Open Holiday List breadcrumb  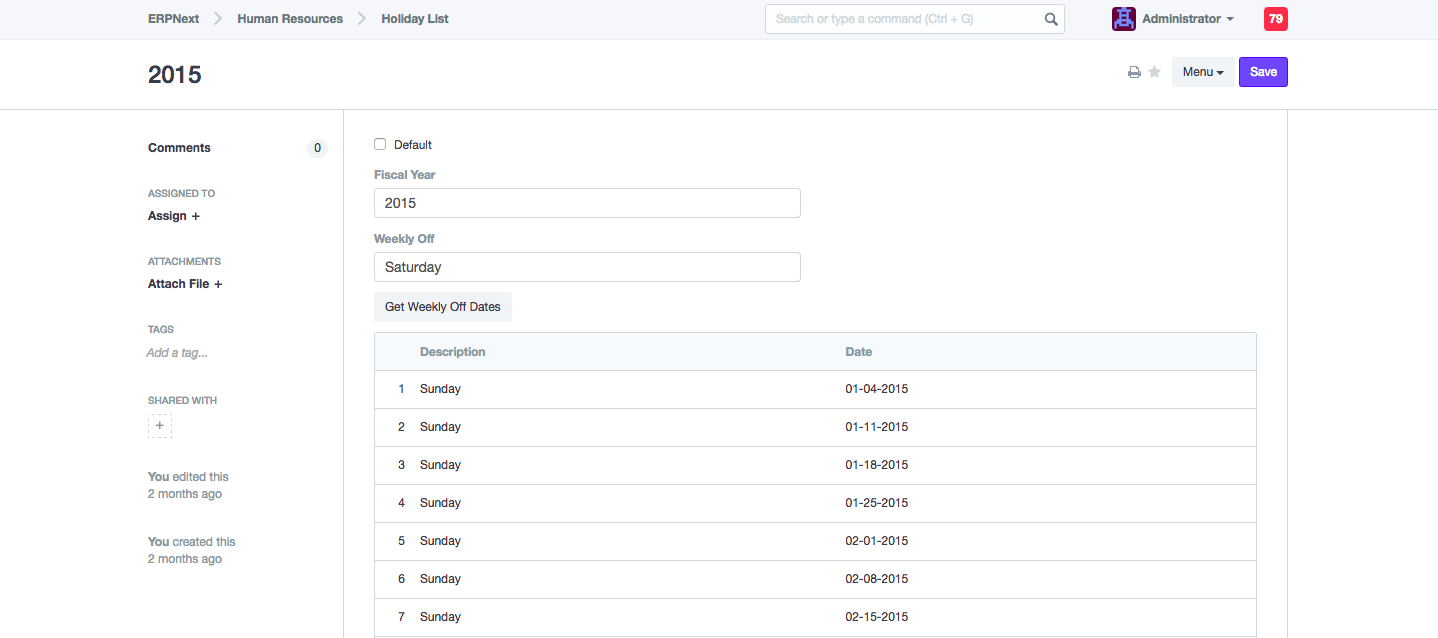tap(415, 19)
